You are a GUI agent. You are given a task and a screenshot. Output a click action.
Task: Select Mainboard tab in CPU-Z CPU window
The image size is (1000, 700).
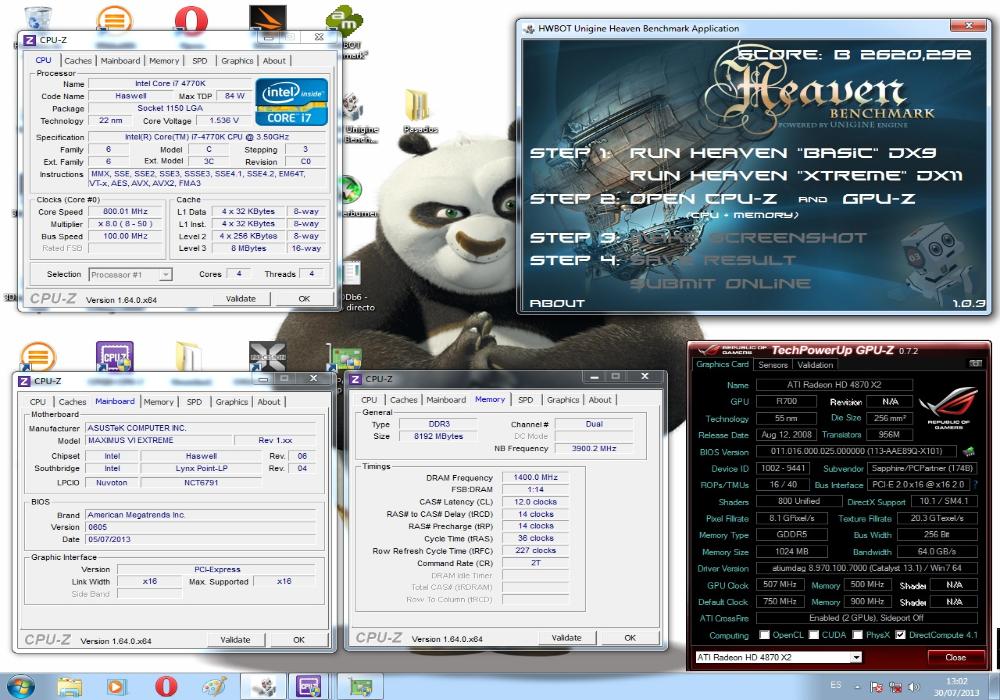120,61
